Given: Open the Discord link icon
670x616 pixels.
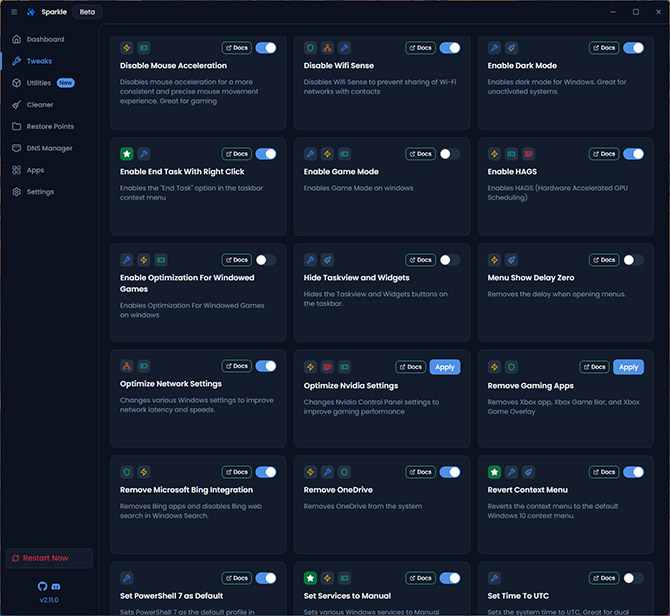Looking at the screenshot, I should [55, 587].
